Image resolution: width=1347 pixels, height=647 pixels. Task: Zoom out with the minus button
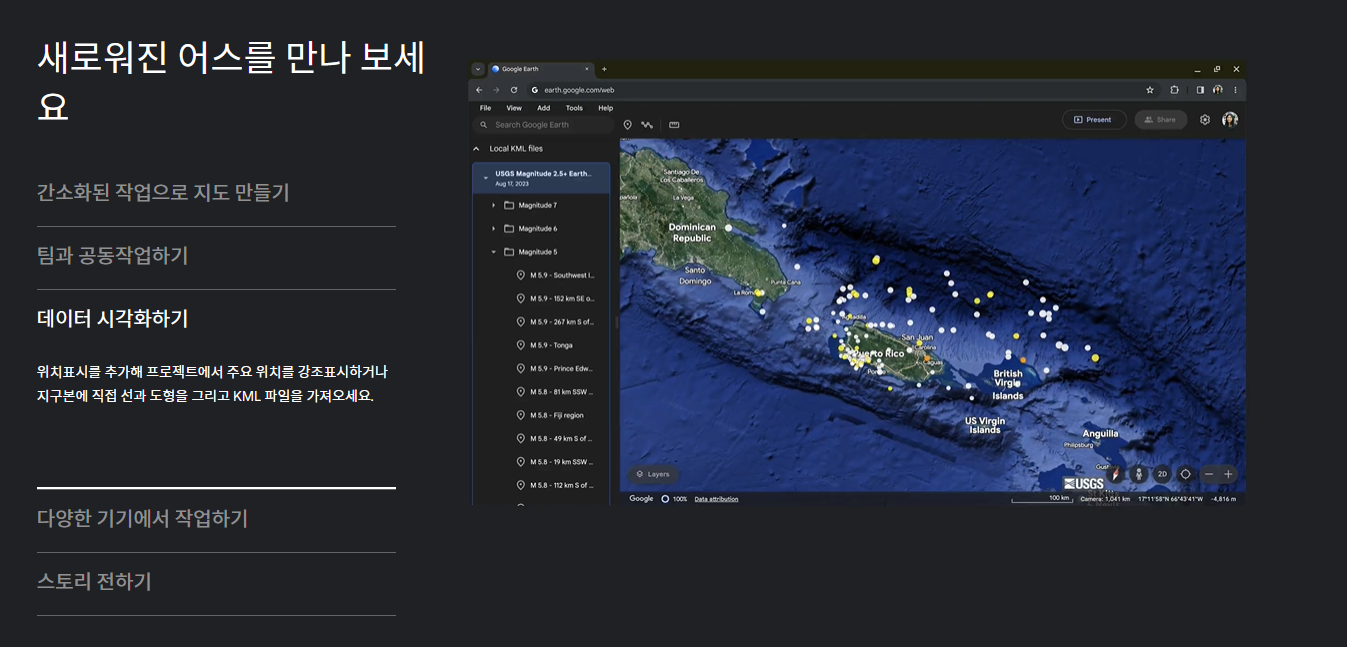(x=1209, y=474)
